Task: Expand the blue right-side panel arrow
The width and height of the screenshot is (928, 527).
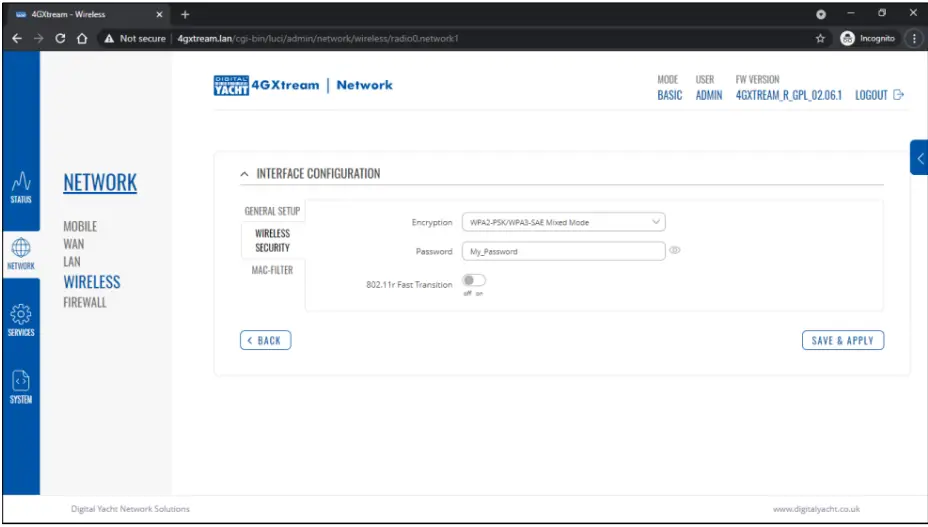Action: [x=919, y=158]
